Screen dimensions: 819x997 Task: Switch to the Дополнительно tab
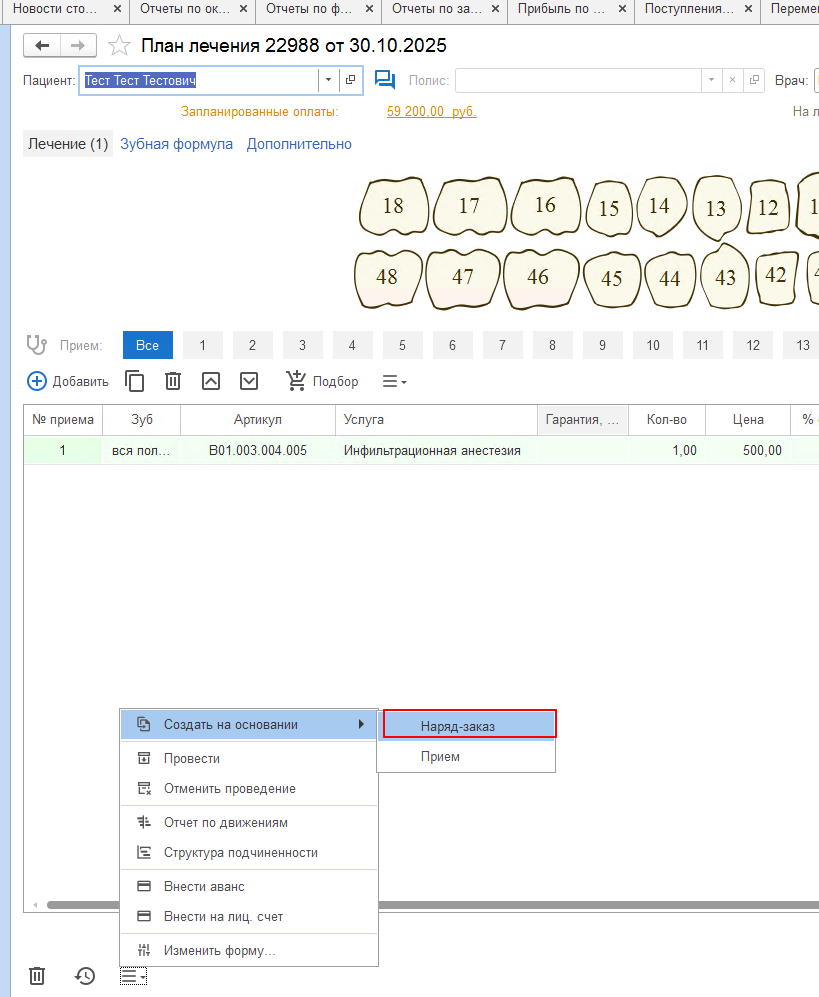(x=299, y=144)
